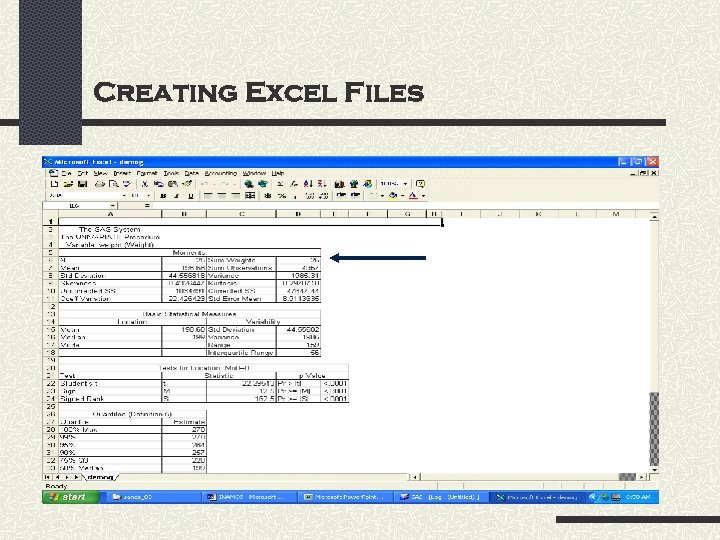The height and width of the screenshot is (540, 720).
Task: Click the Sort Descending icon
Action: (x=322, y=184)
